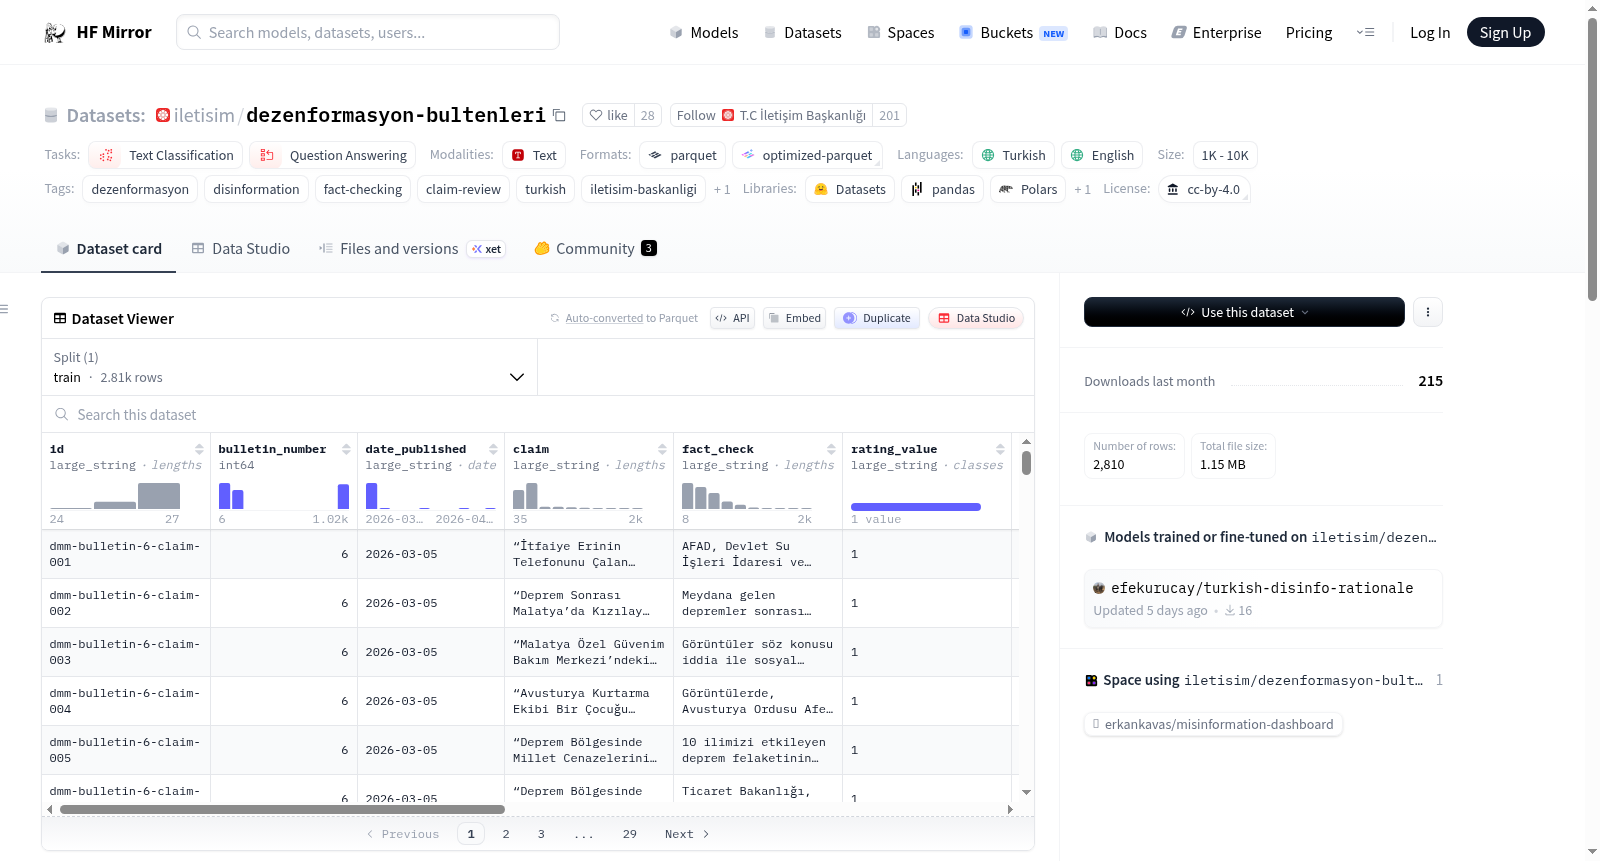Click the dezenformasyon tag
This screenshot has width=1600, height=861.
click(x=140, y=189)
